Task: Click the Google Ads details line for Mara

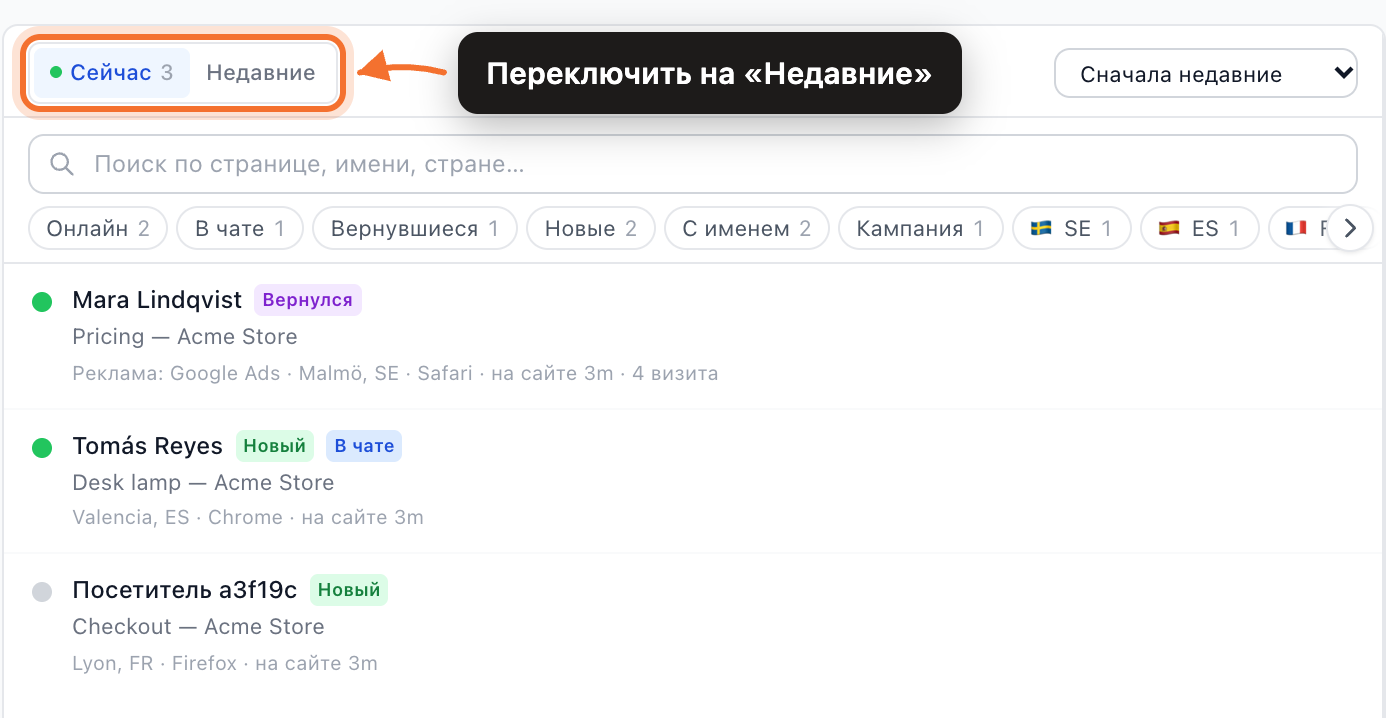Action: pos(395,374)
